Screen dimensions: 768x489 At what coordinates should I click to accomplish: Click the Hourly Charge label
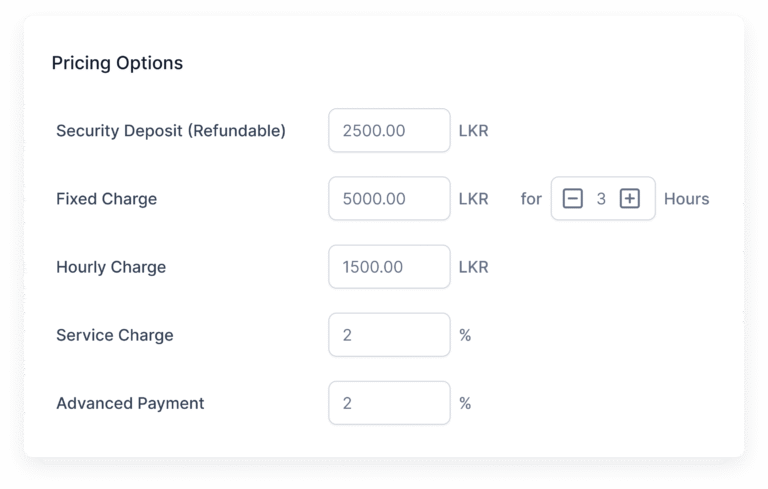click(x=111, y=267)
